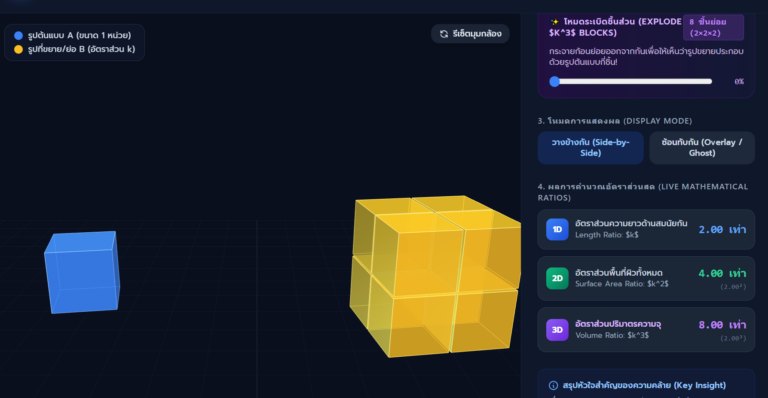Image resolution: width=768 pixels, height=398 pixels.
Task: Select Side-by-Side display mode
Action: (590, 147)
